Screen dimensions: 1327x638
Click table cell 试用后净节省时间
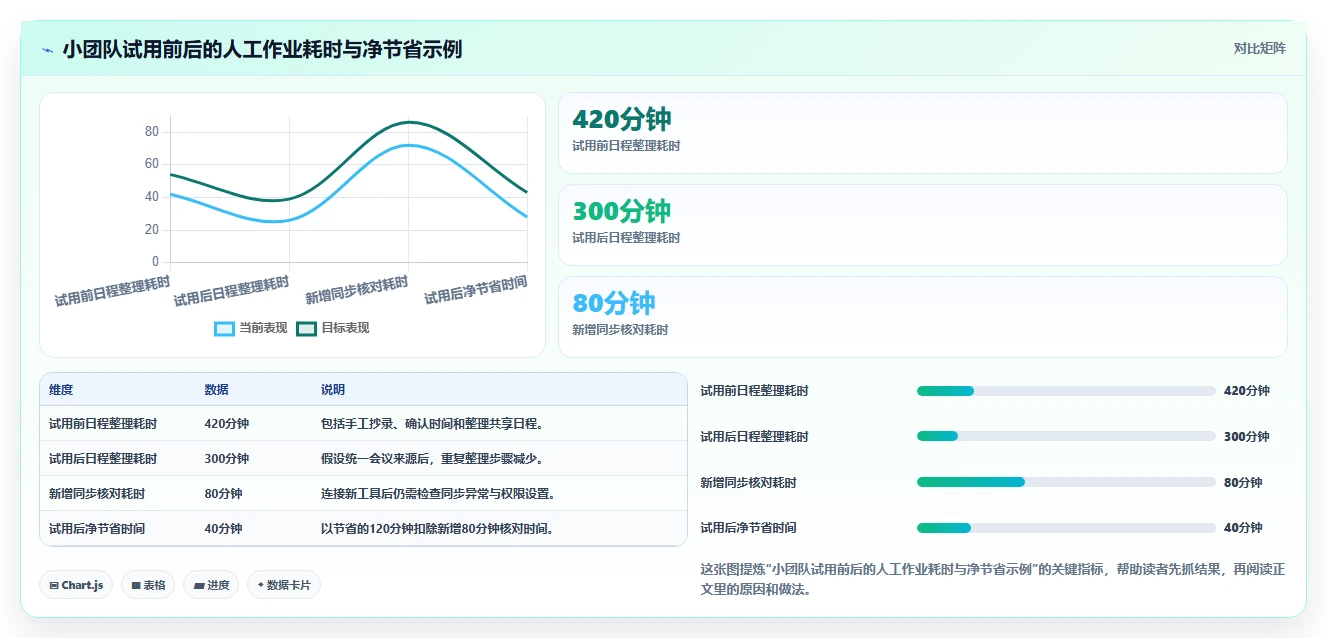[97, 529]
